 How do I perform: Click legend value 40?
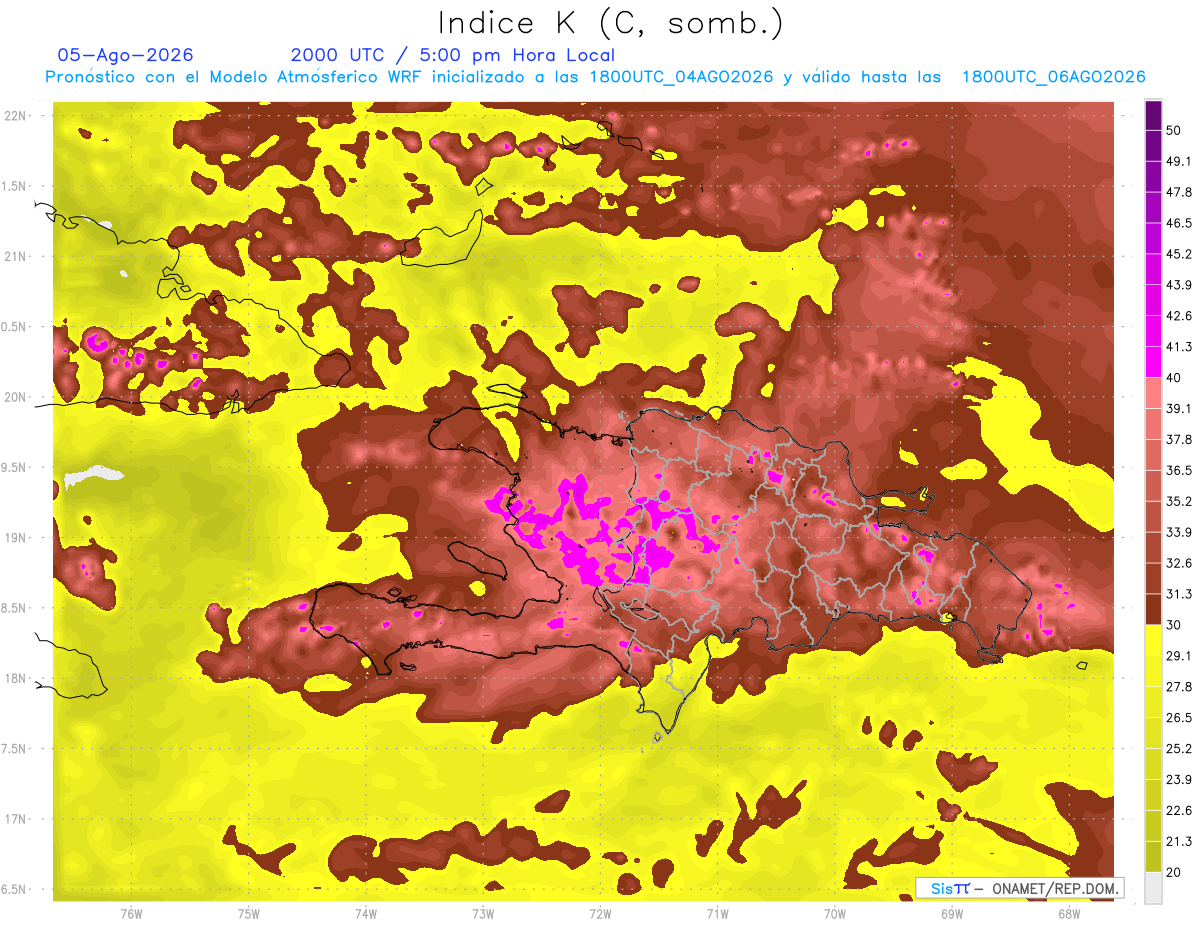1175,378
